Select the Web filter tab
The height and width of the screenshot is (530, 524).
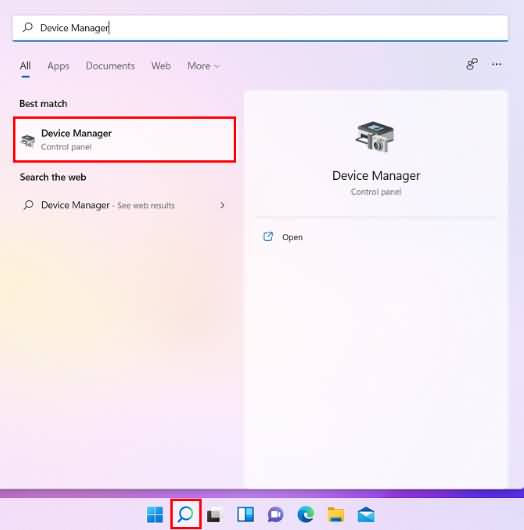point(161,66)
